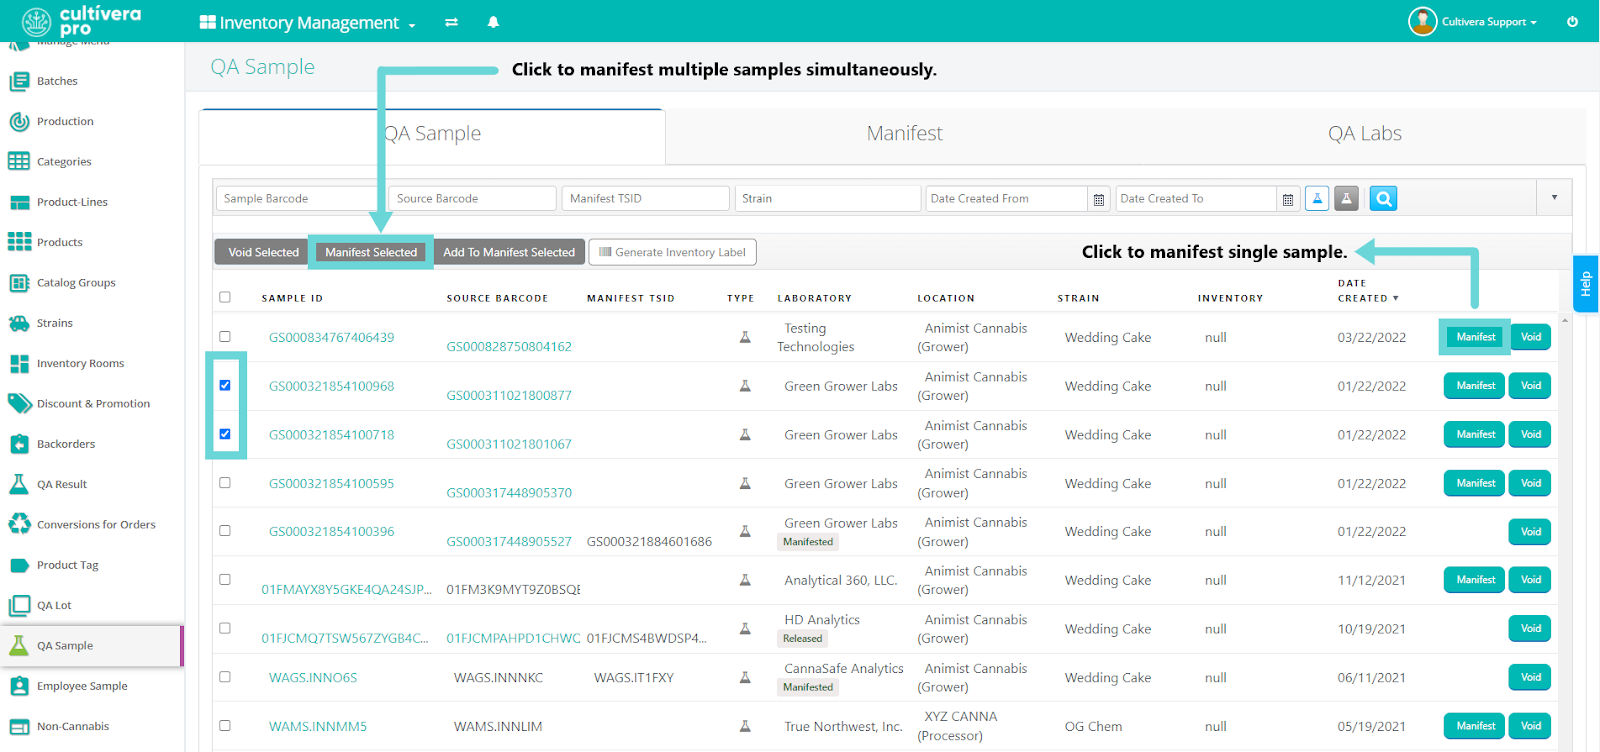The width and height of the screenshot is (1600, 752).
Task: Void the CannaSafe Analytics sample
Action: [1530, 677]
